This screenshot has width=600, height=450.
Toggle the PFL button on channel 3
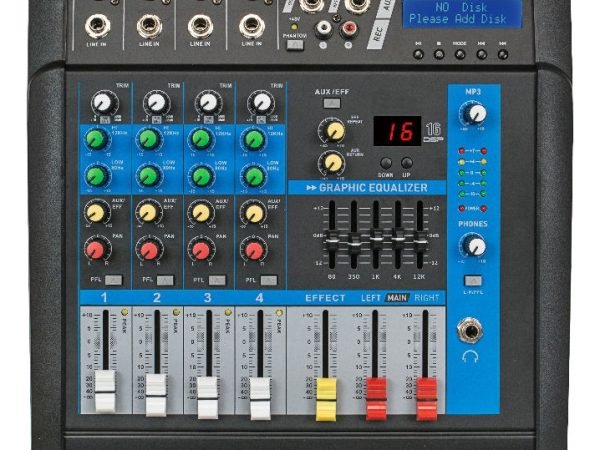[x=217, y=280]
